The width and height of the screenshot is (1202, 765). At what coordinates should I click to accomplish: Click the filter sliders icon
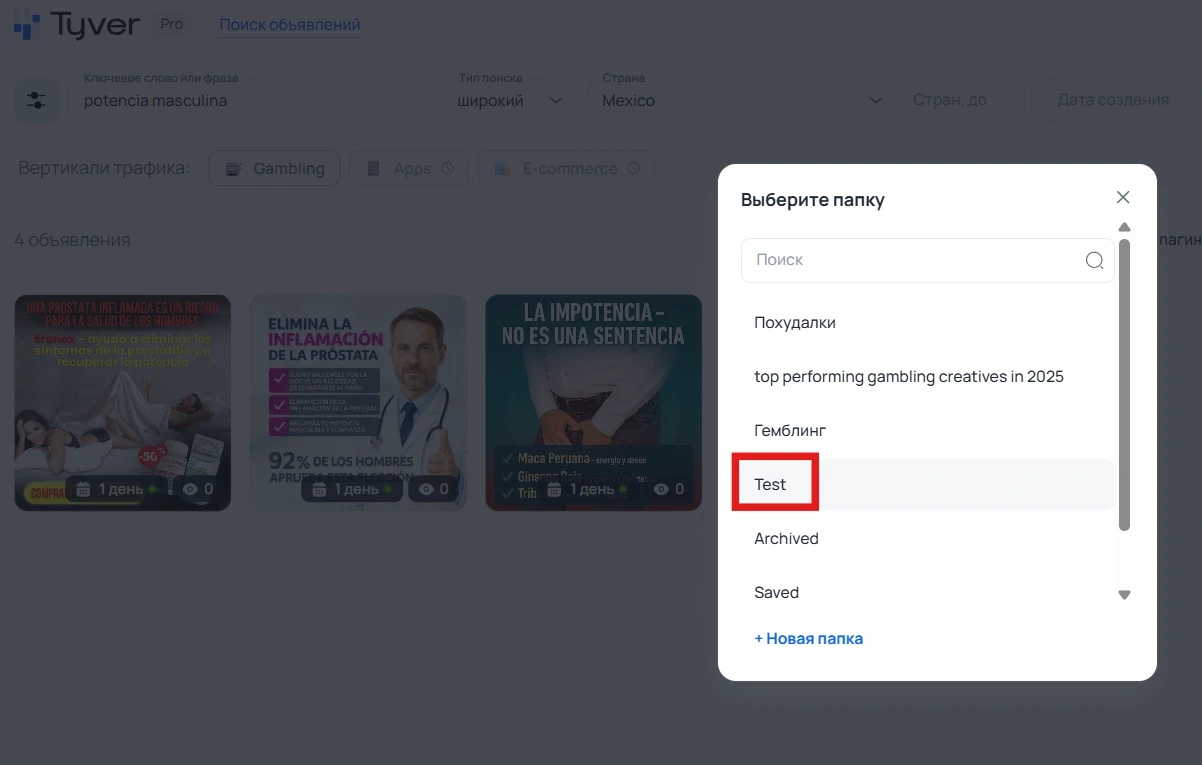(x=36, y=101)
